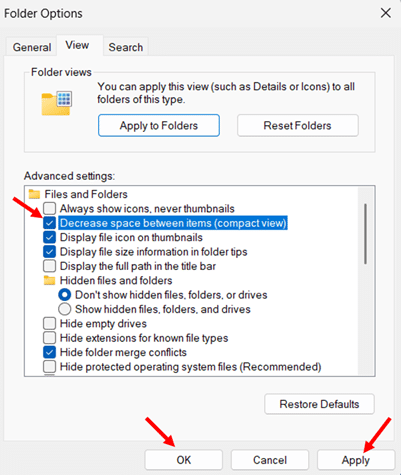401x475 pixels.
Task: Confirm with the OK button
Action: [x=184, y=460]
